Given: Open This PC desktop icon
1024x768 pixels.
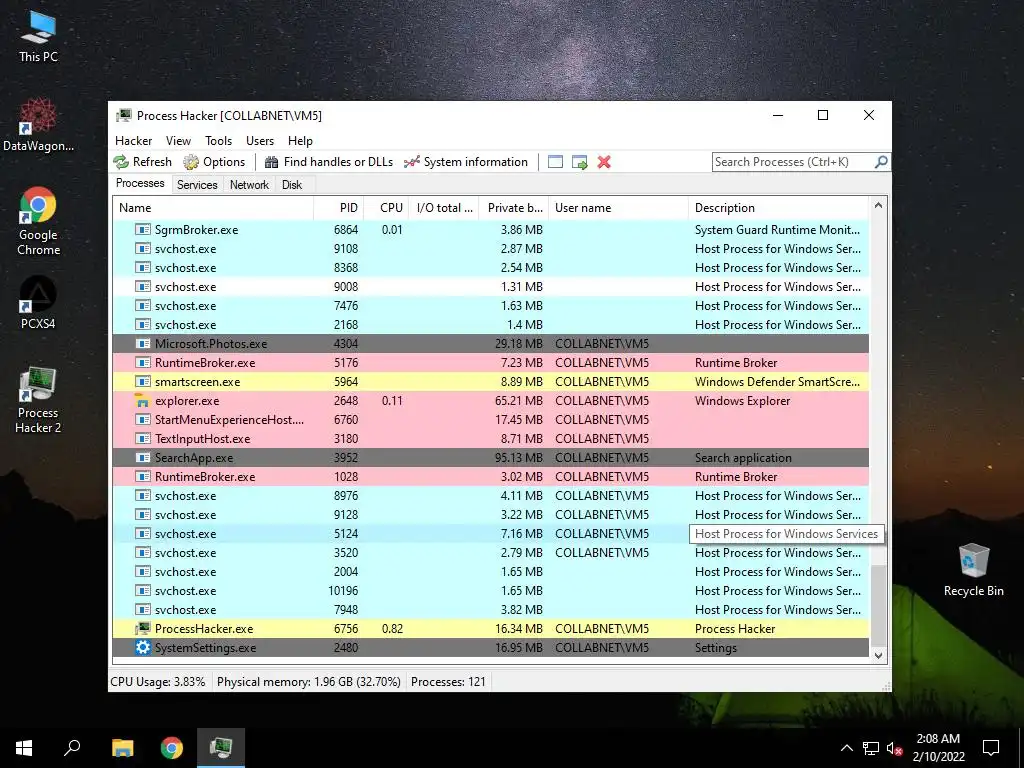Looking at the screenshot, I should point(38,37).
